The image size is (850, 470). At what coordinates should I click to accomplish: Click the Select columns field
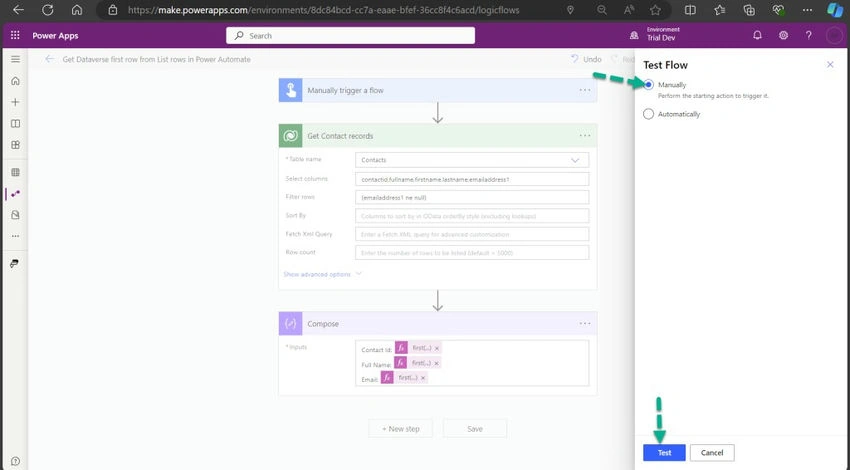[x=472, y=179]
